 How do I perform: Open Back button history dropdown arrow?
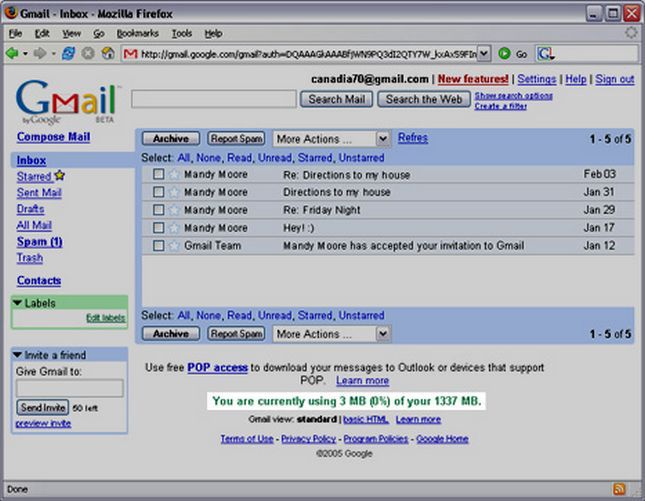[25, 54]
